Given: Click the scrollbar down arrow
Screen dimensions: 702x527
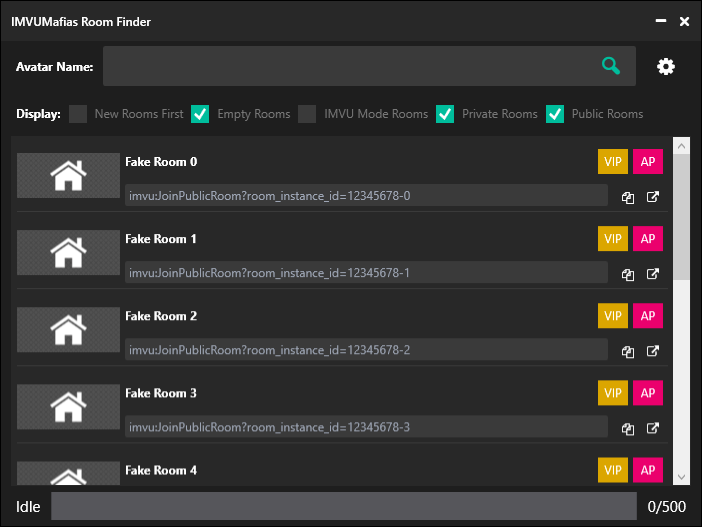Looking at the screenshot, I should (681, 477).
